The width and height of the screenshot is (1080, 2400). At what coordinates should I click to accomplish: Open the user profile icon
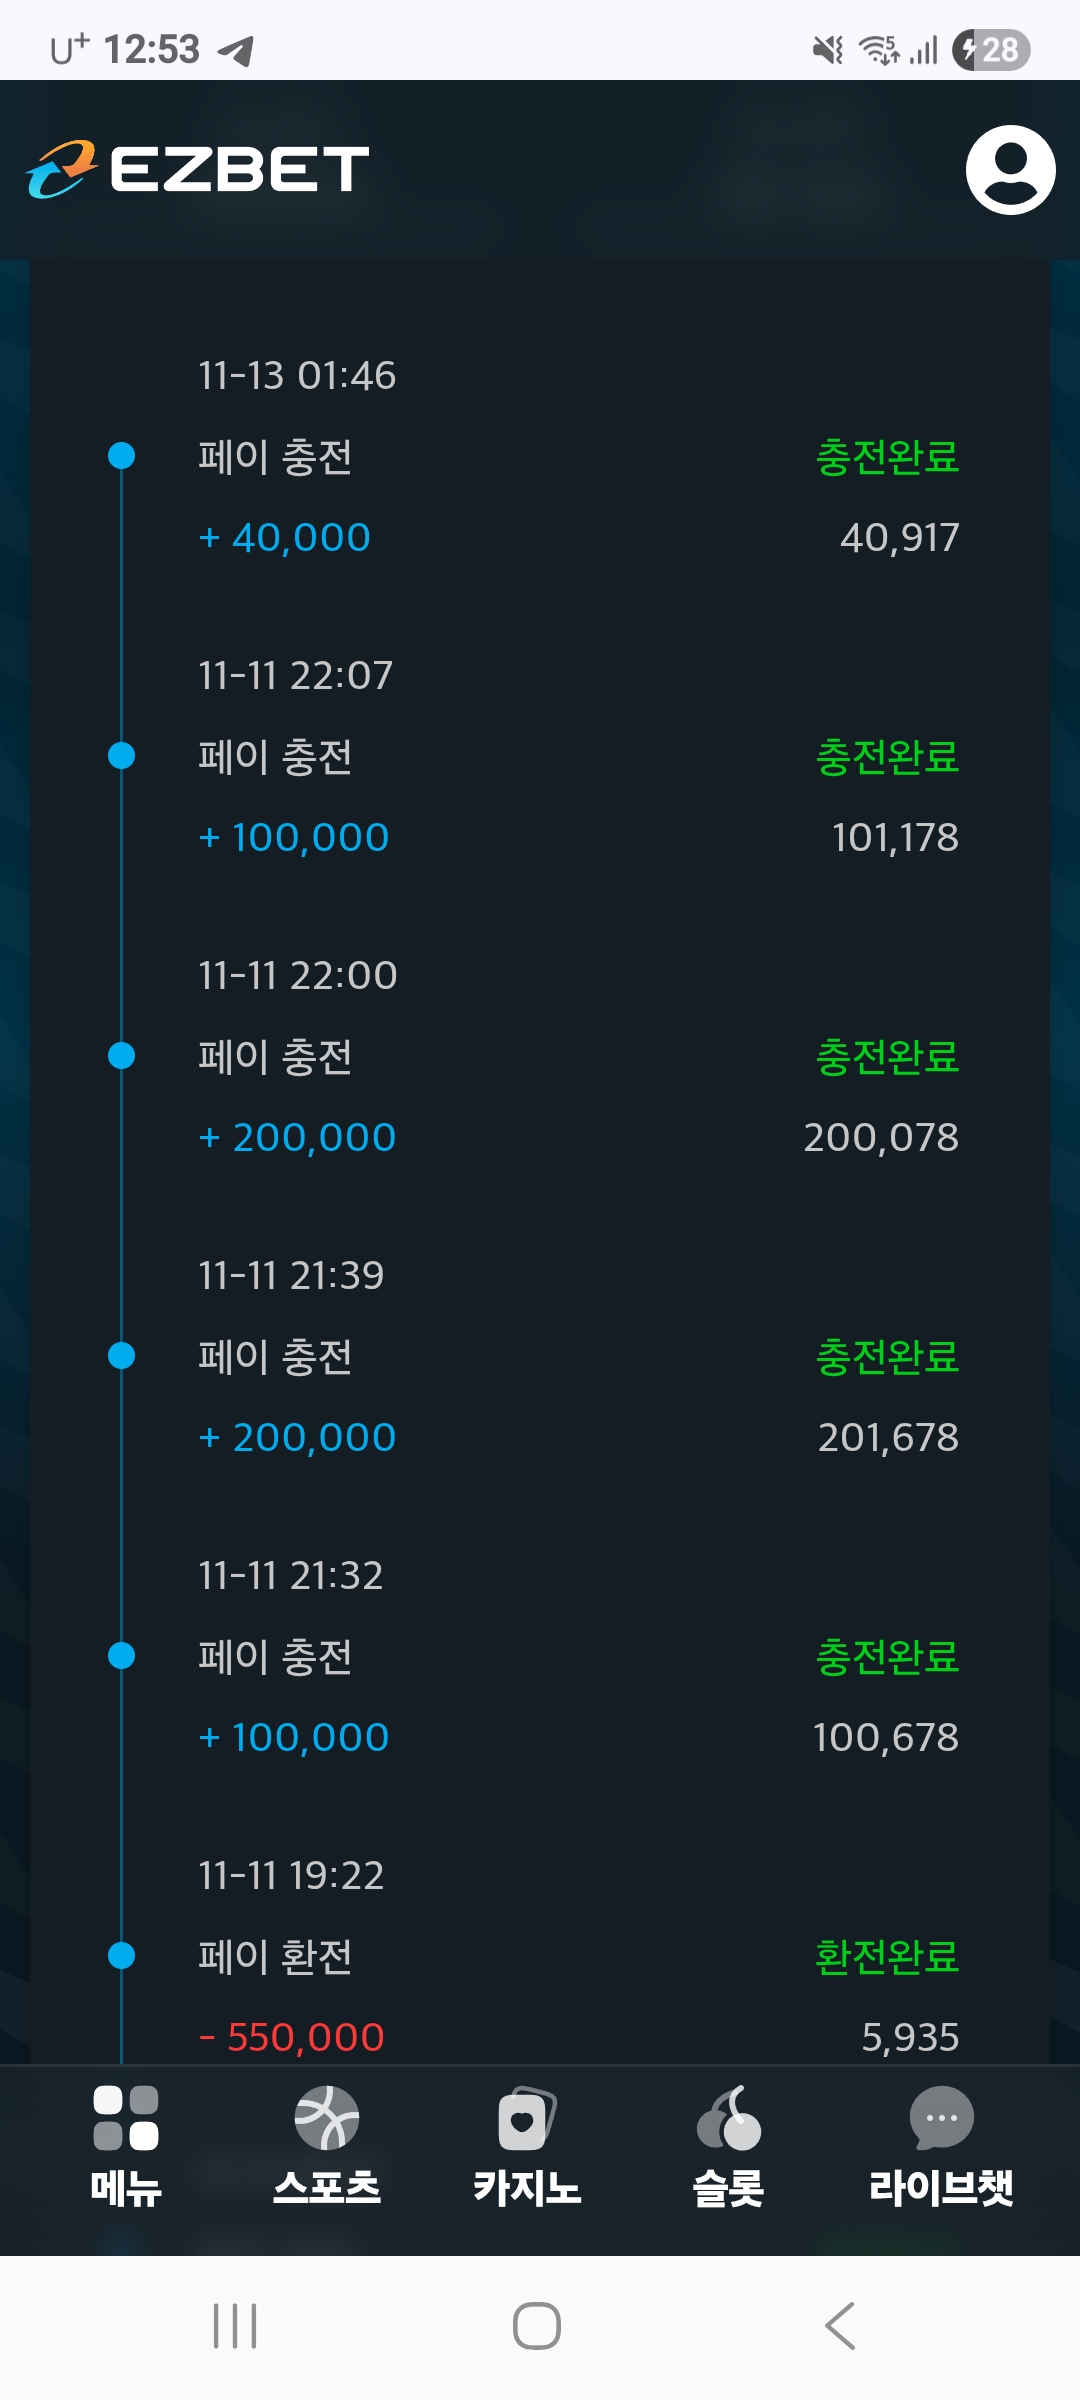(x=1010, y=170)
